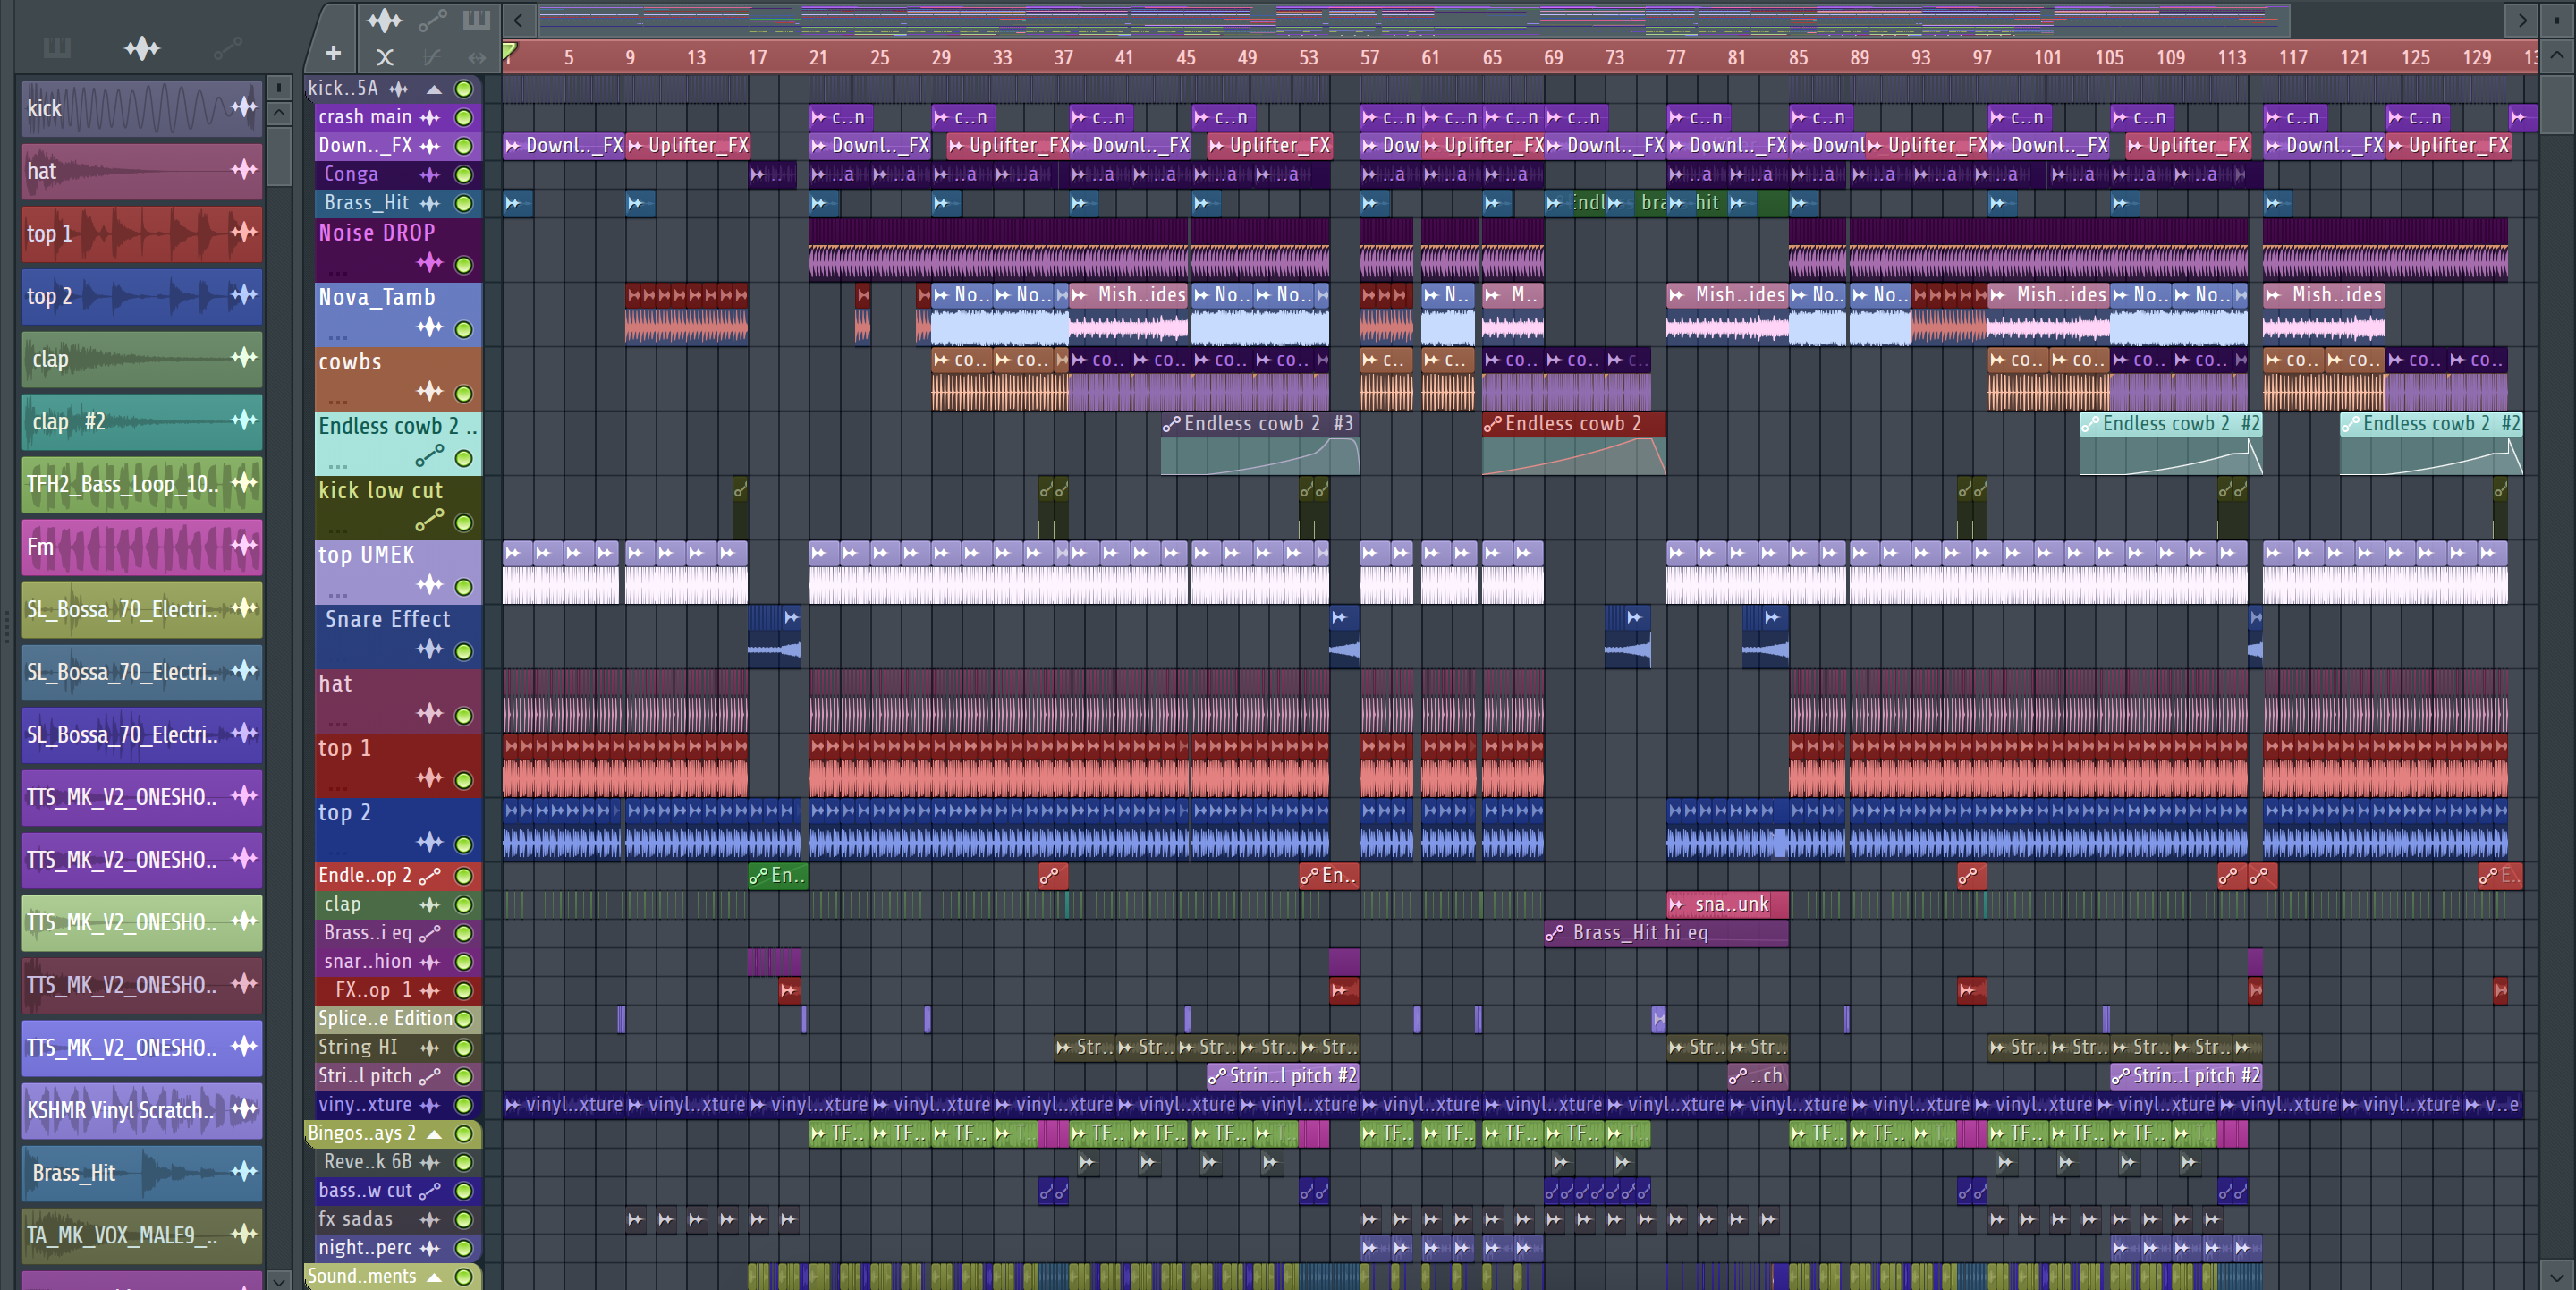Select pattern clip focus in playlist header

(x=476, y=19)
